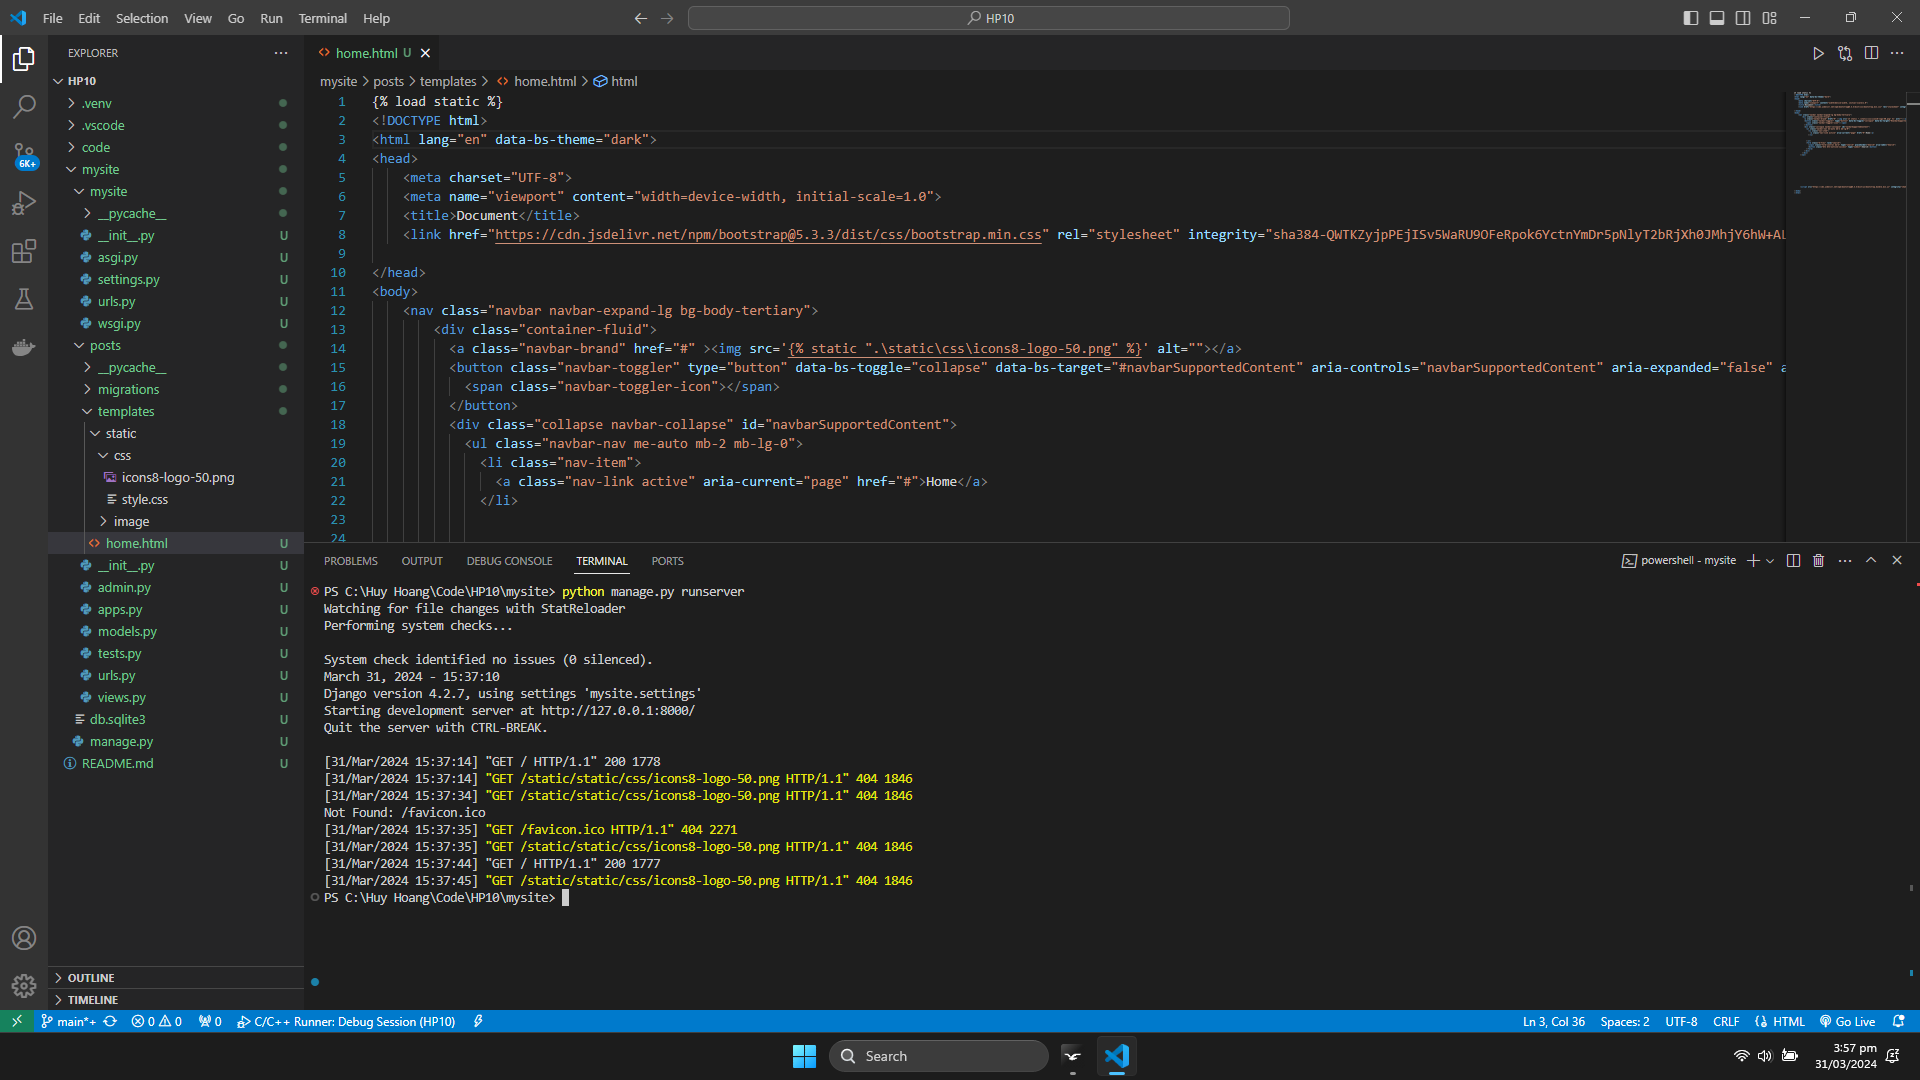This screenshot has width=1920, height=1080.
Task: Open the Run and Debug view
Action: point(24,203)
